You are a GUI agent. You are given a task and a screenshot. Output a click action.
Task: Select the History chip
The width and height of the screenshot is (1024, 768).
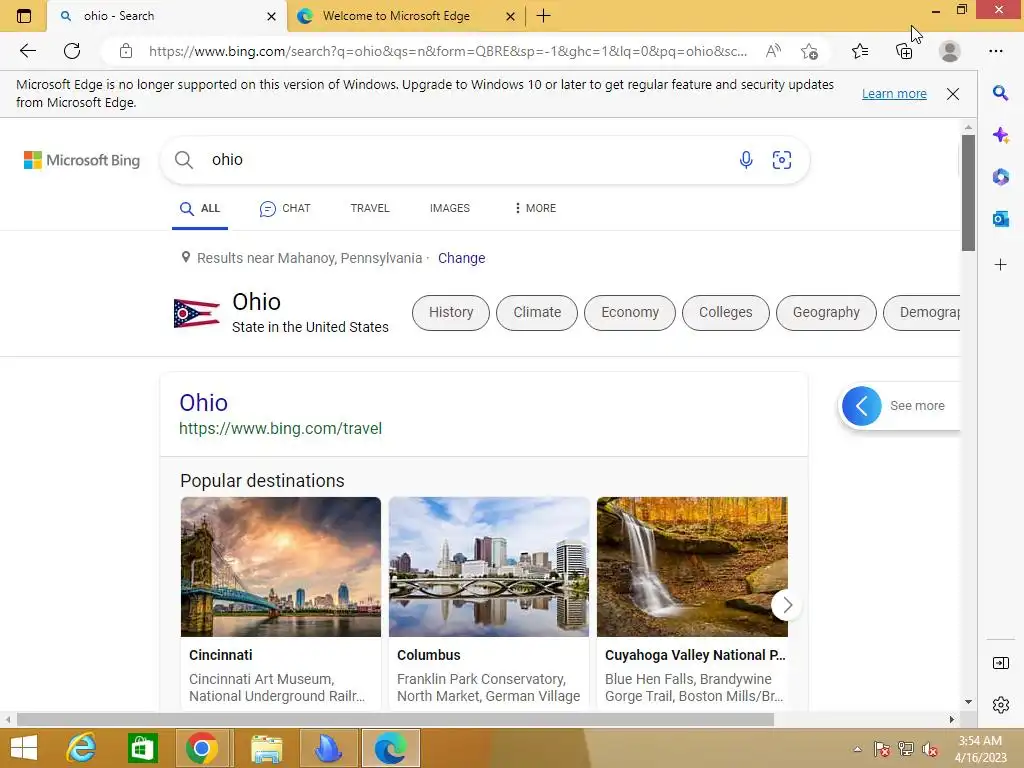pos(451,312)
